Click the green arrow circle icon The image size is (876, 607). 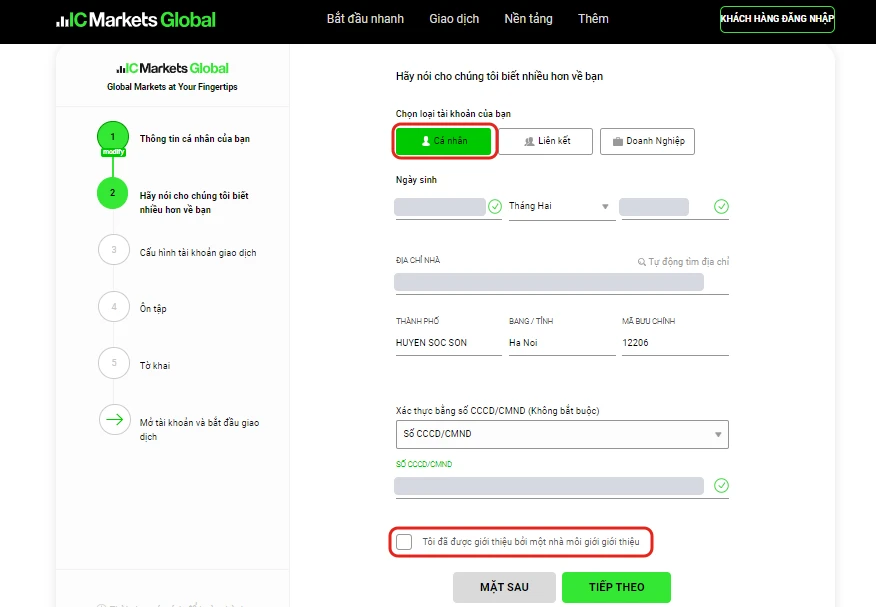[115, 419]
